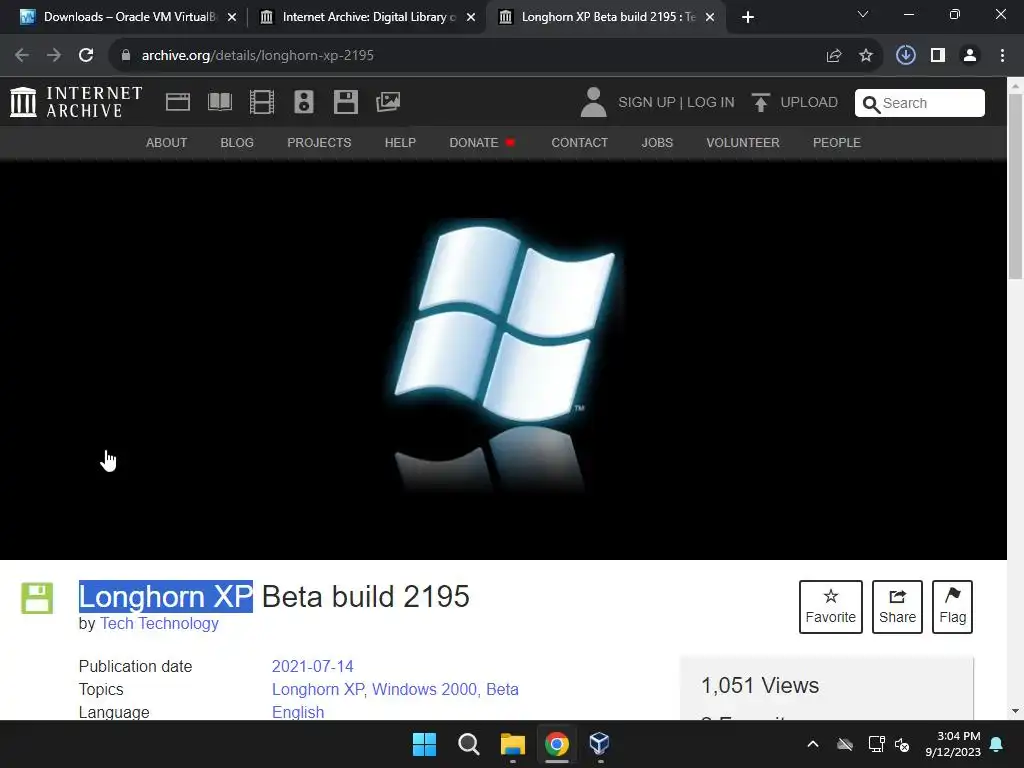The height and width of the screenshot is (768, 1024).
Task: Open the 2021-07-14 publication date link
Action: 312,666
